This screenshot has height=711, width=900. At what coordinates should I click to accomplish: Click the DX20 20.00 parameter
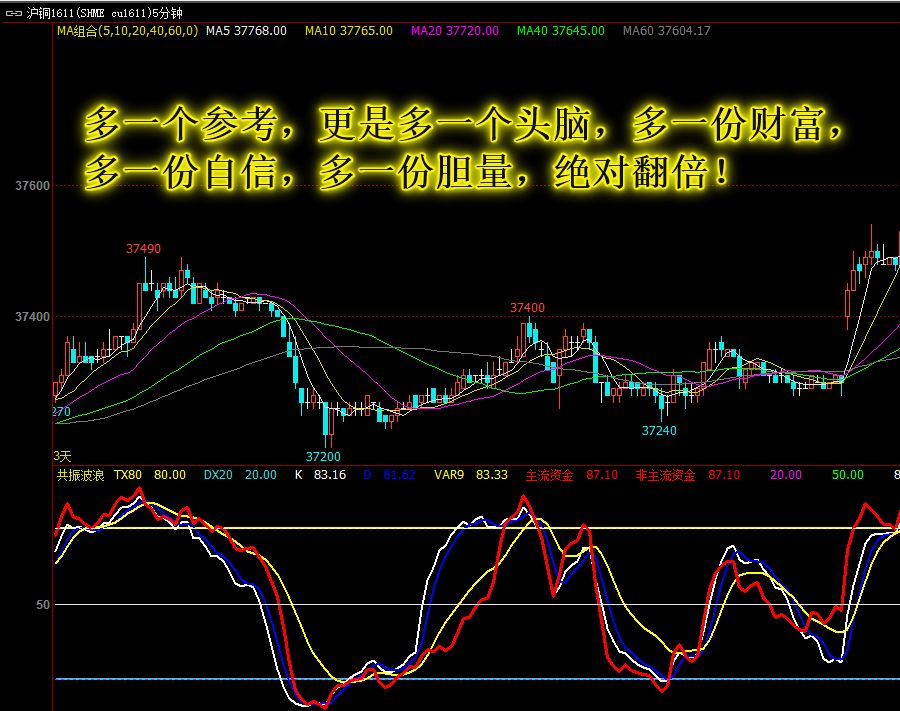(x=240, y=475)
